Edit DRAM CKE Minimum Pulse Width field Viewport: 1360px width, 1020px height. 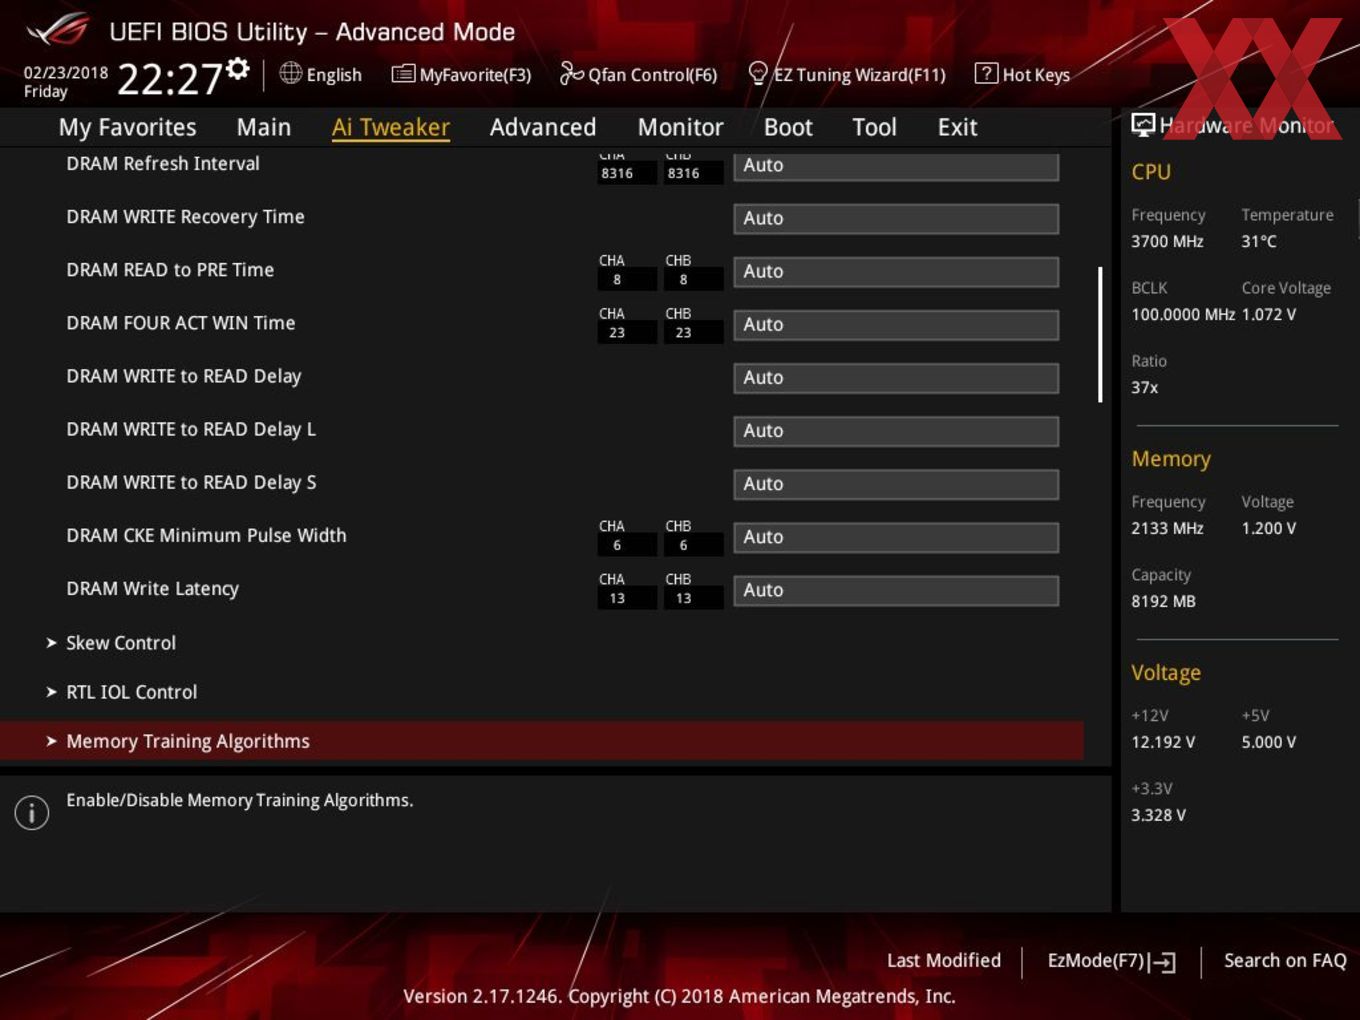(896, 536)
